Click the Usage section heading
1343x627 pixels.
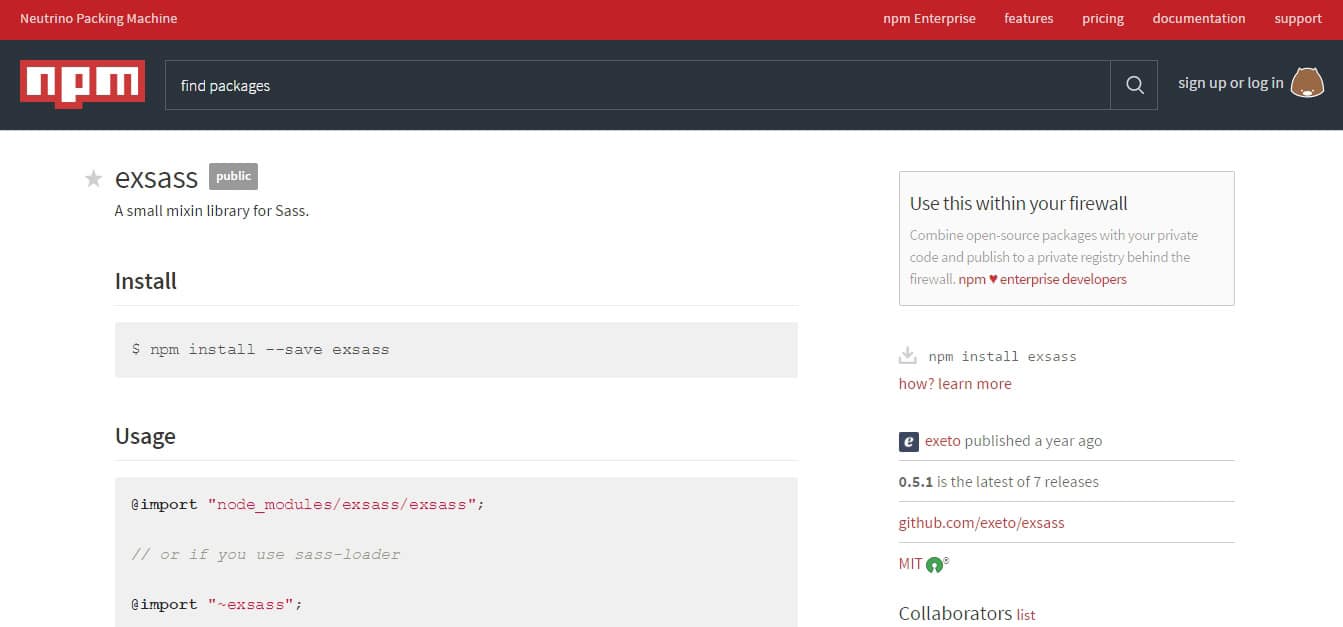[145, 437]
